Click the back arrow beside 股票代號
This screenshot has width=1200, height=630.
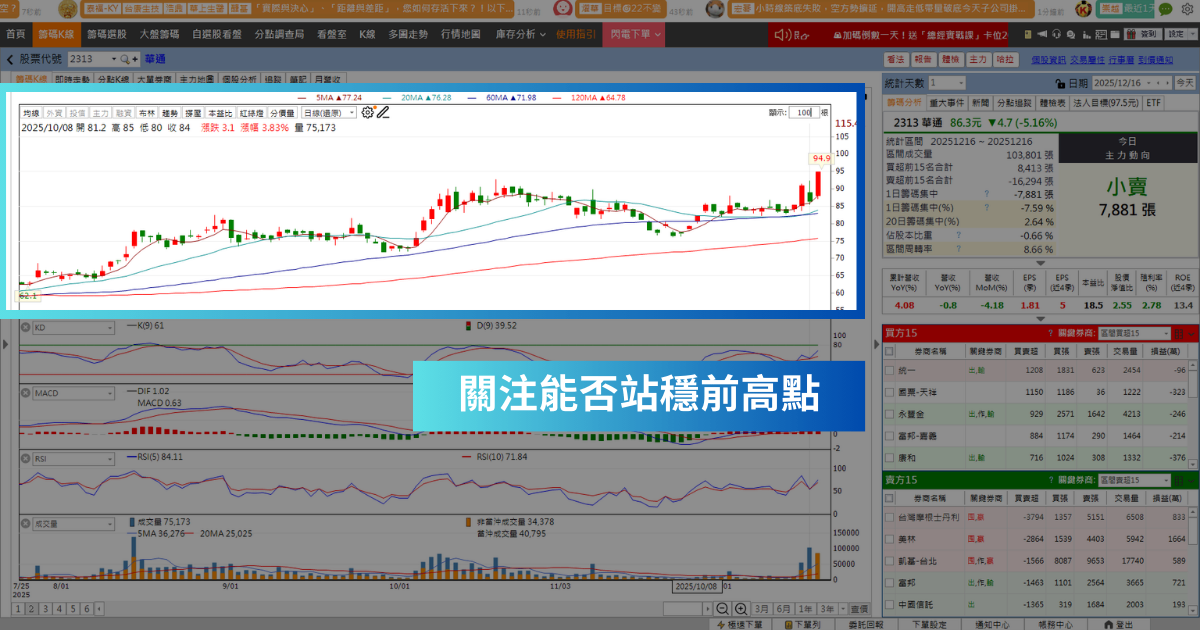(x=11, y=59)
